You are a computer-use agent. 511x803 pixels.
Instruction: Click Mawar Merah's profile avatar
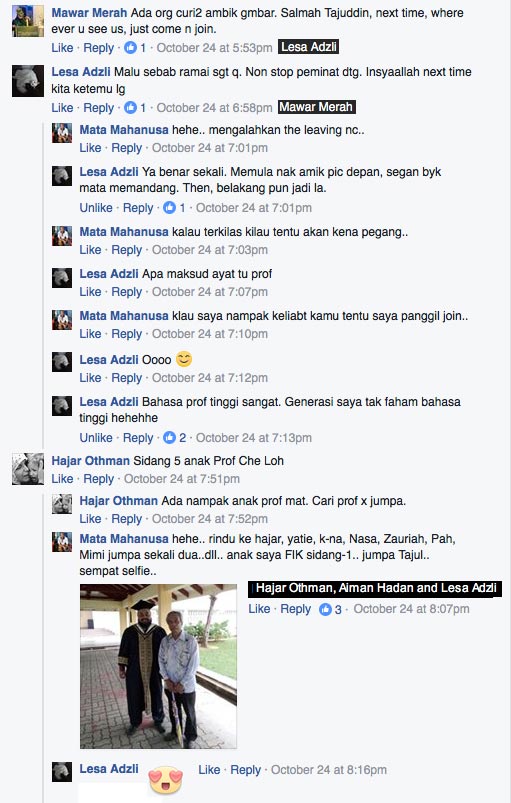[x=28, y=21]
